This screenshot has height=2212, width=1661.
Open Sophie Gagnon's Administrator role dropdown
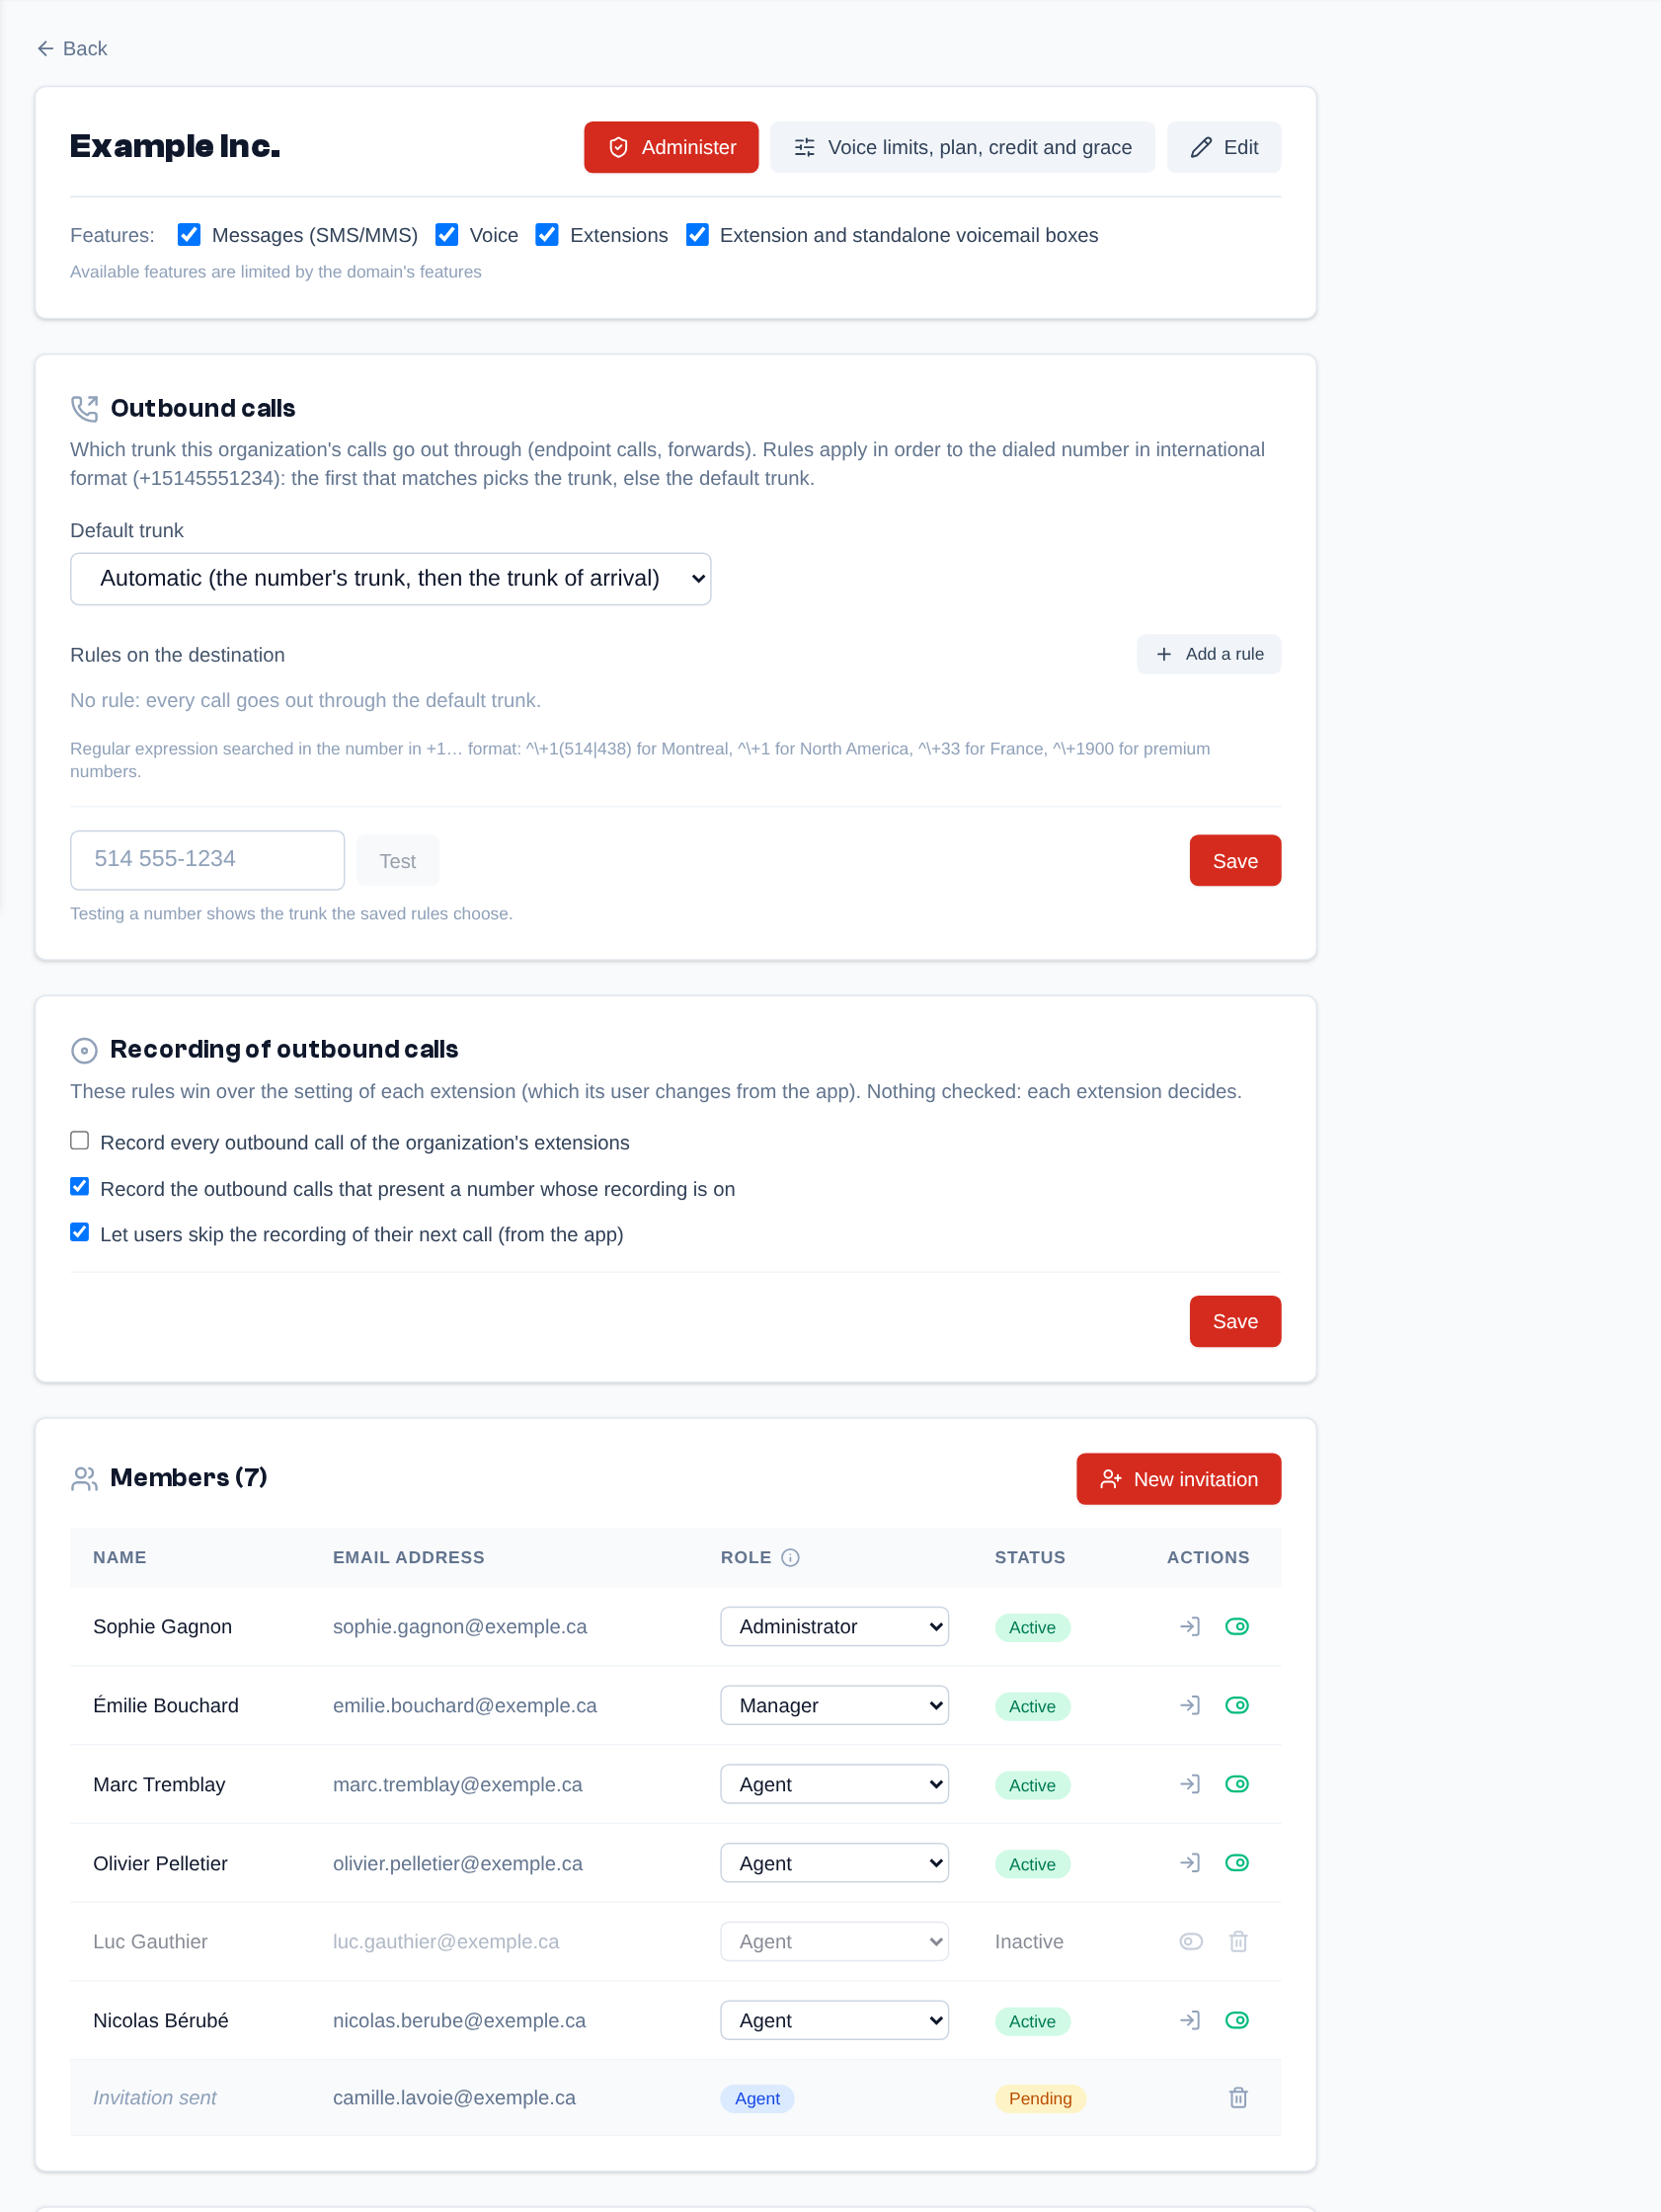click(x=834, y=1626)
